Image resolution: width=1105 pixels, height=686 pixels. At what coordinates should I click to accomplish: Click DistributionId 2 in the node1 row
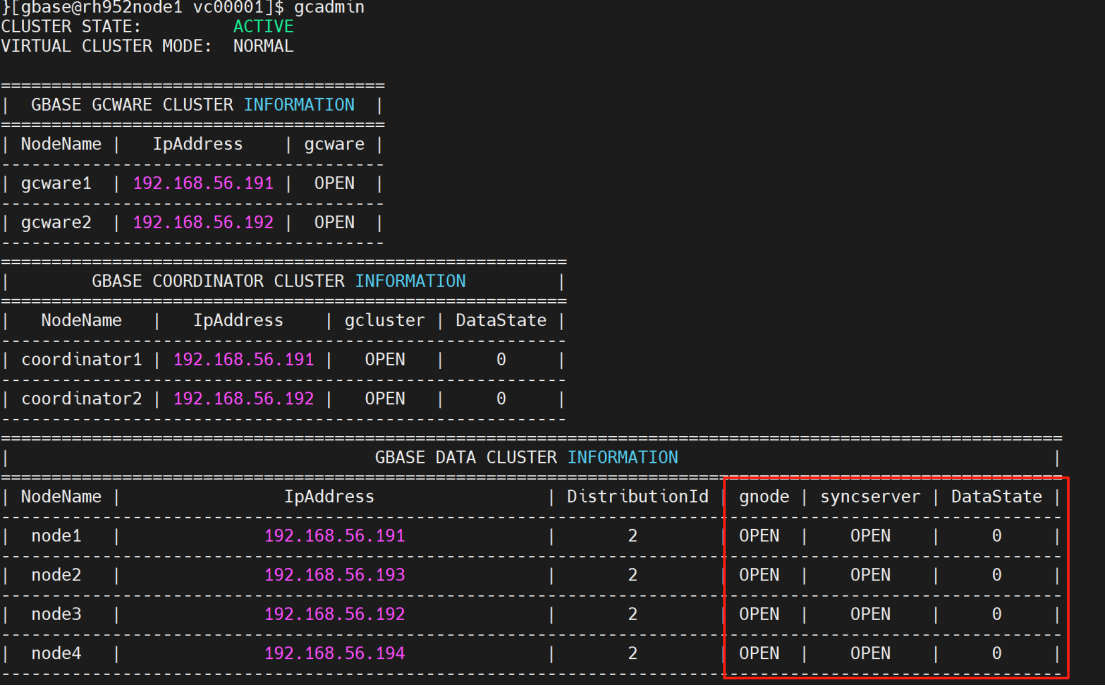point(633,536)
